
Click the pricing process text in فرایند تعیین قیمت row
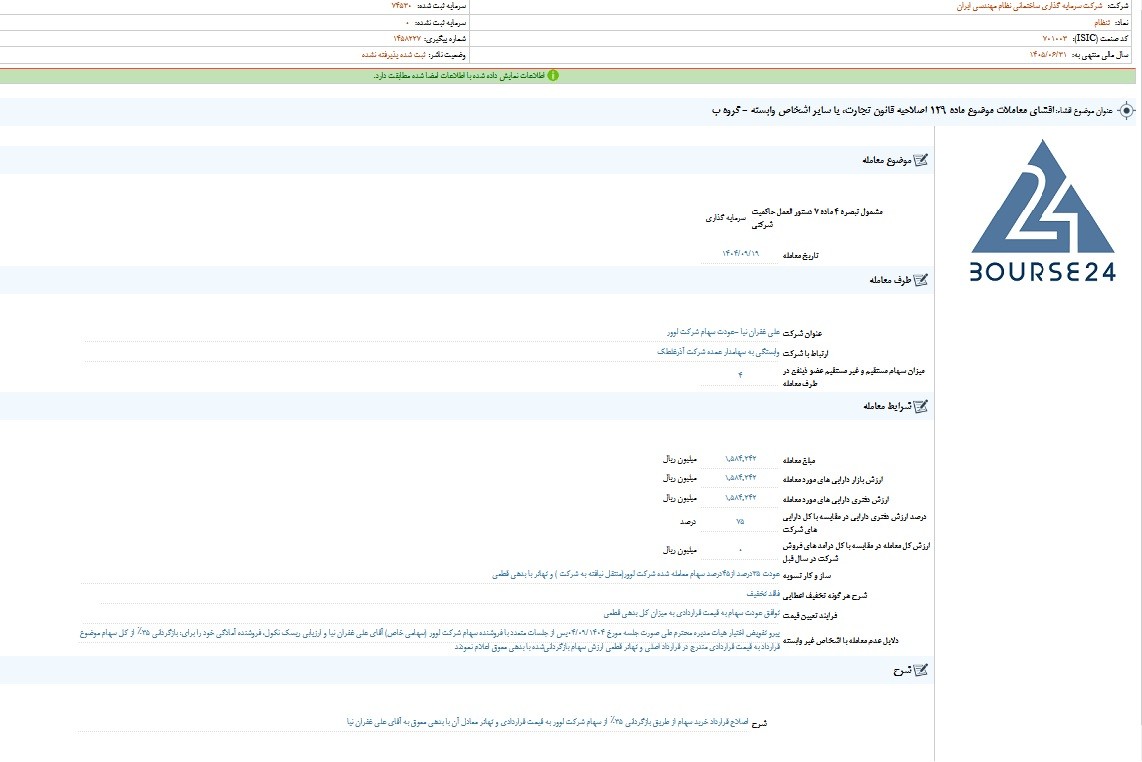[x=692, y=613]
